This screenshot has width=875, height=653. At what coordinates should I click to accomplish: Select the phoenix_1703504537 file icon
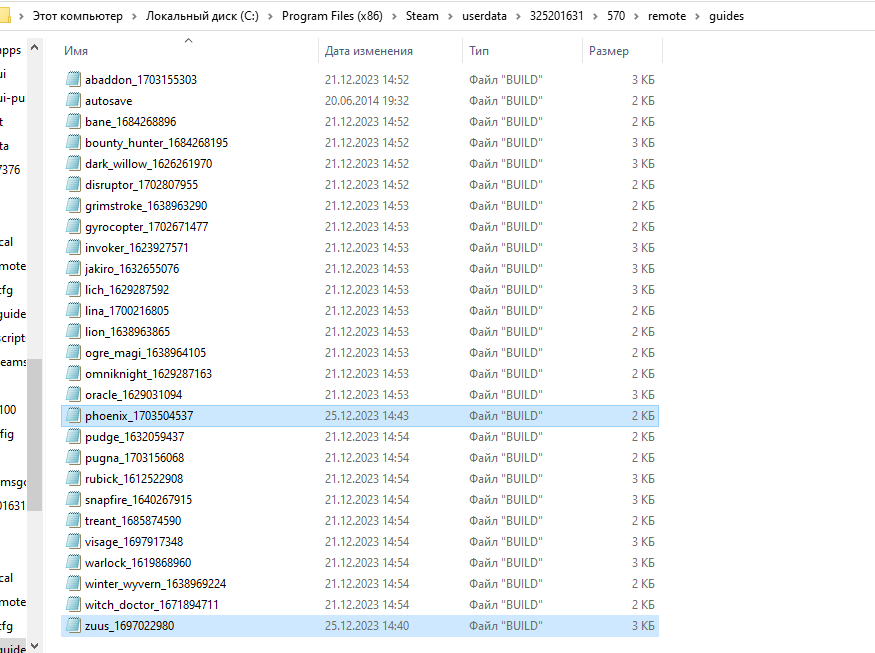coord(73,416)
